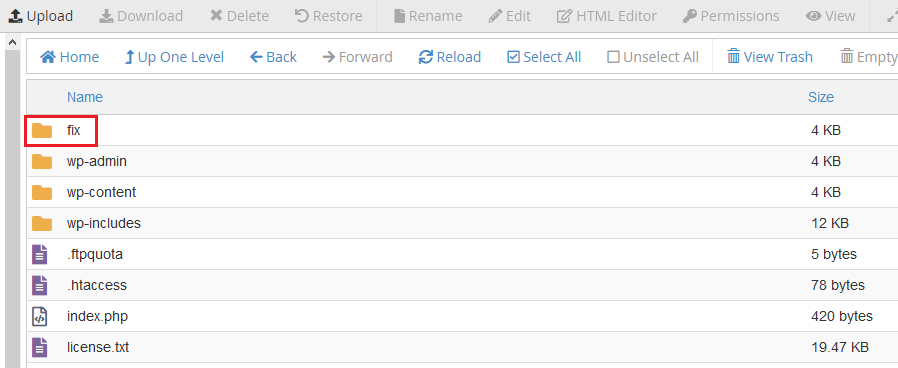
Task: Select the index.php file icon
Action: [x=39, y=316]
